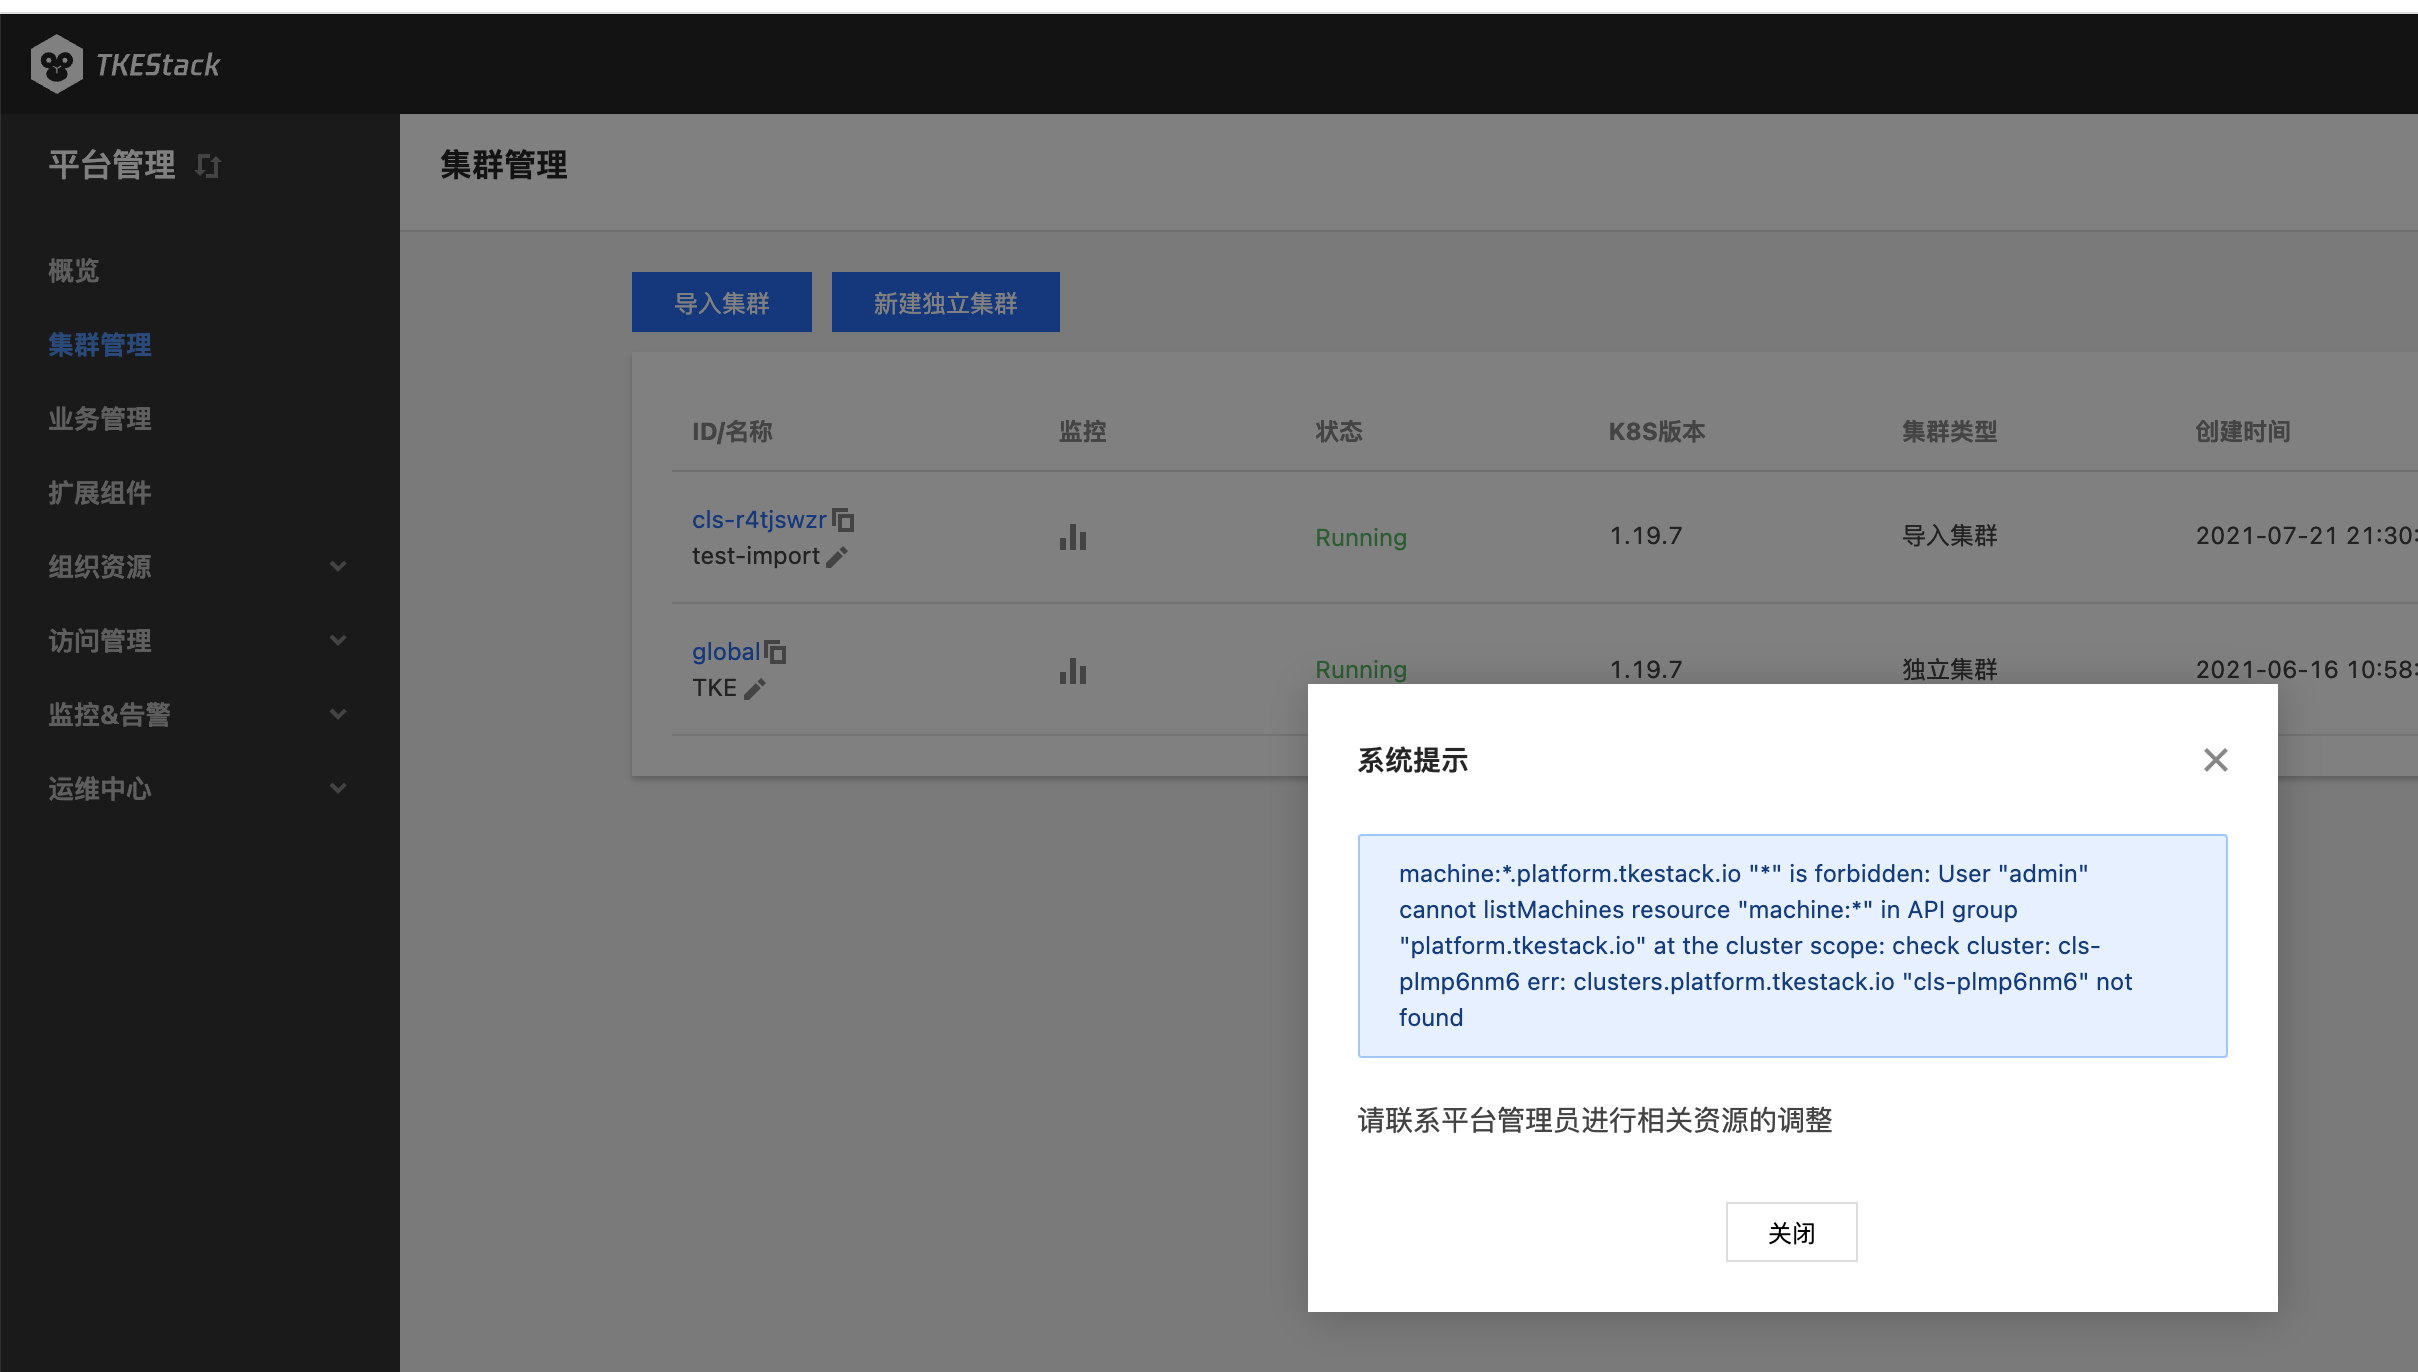Go to 概览 in the sidebar

coord(74,271)
